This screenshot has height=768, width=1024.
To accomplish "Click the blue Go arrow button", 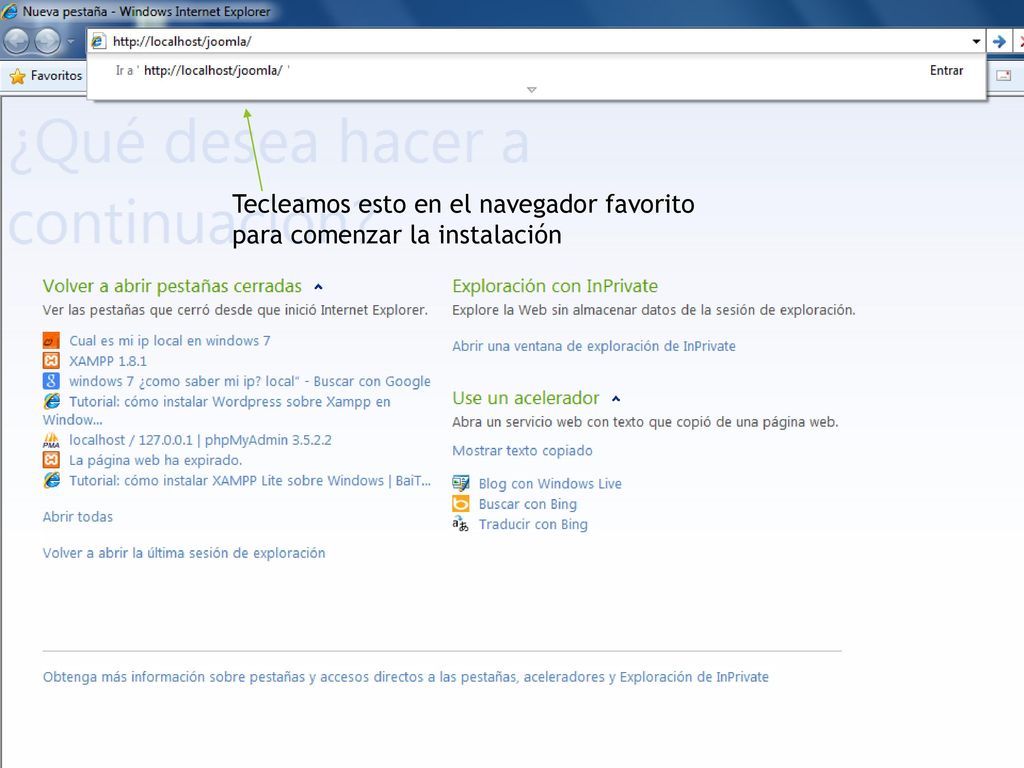I will pos(999,42).
